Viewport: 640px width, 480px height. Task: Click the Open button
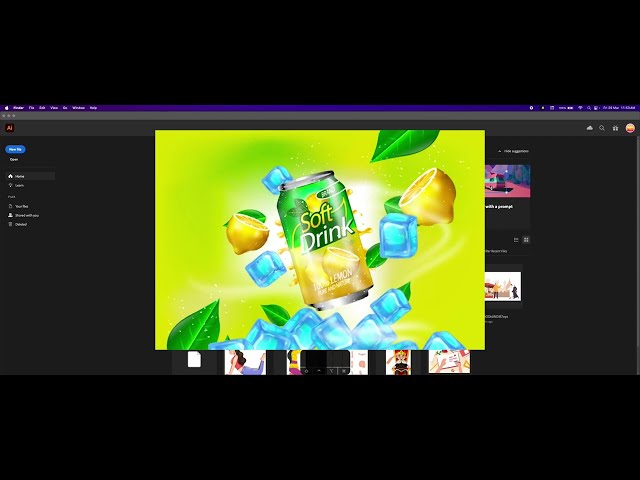pos(14,160)
